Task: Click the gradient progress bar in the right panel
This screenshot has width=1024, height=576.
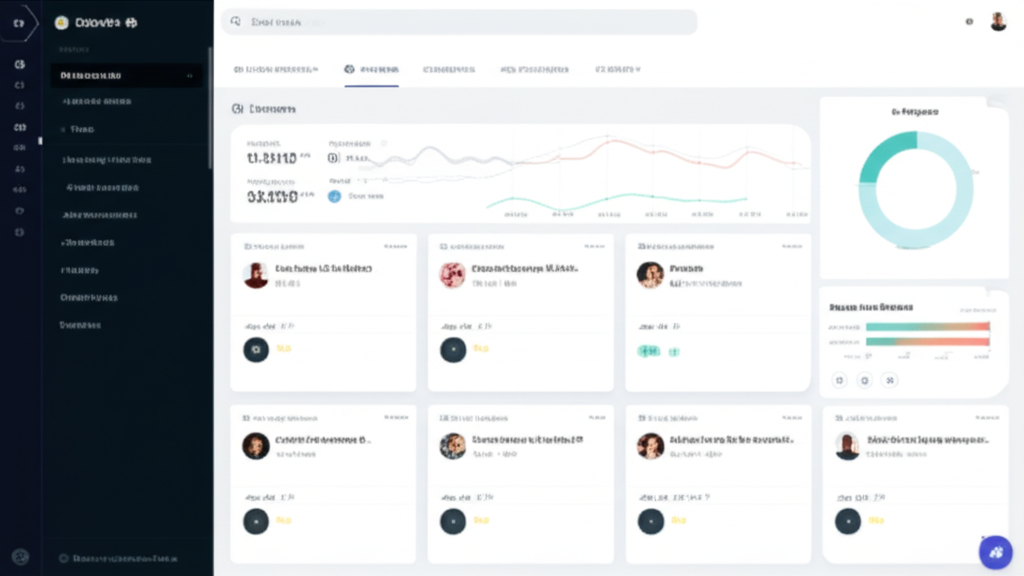Action: [926, 325]
